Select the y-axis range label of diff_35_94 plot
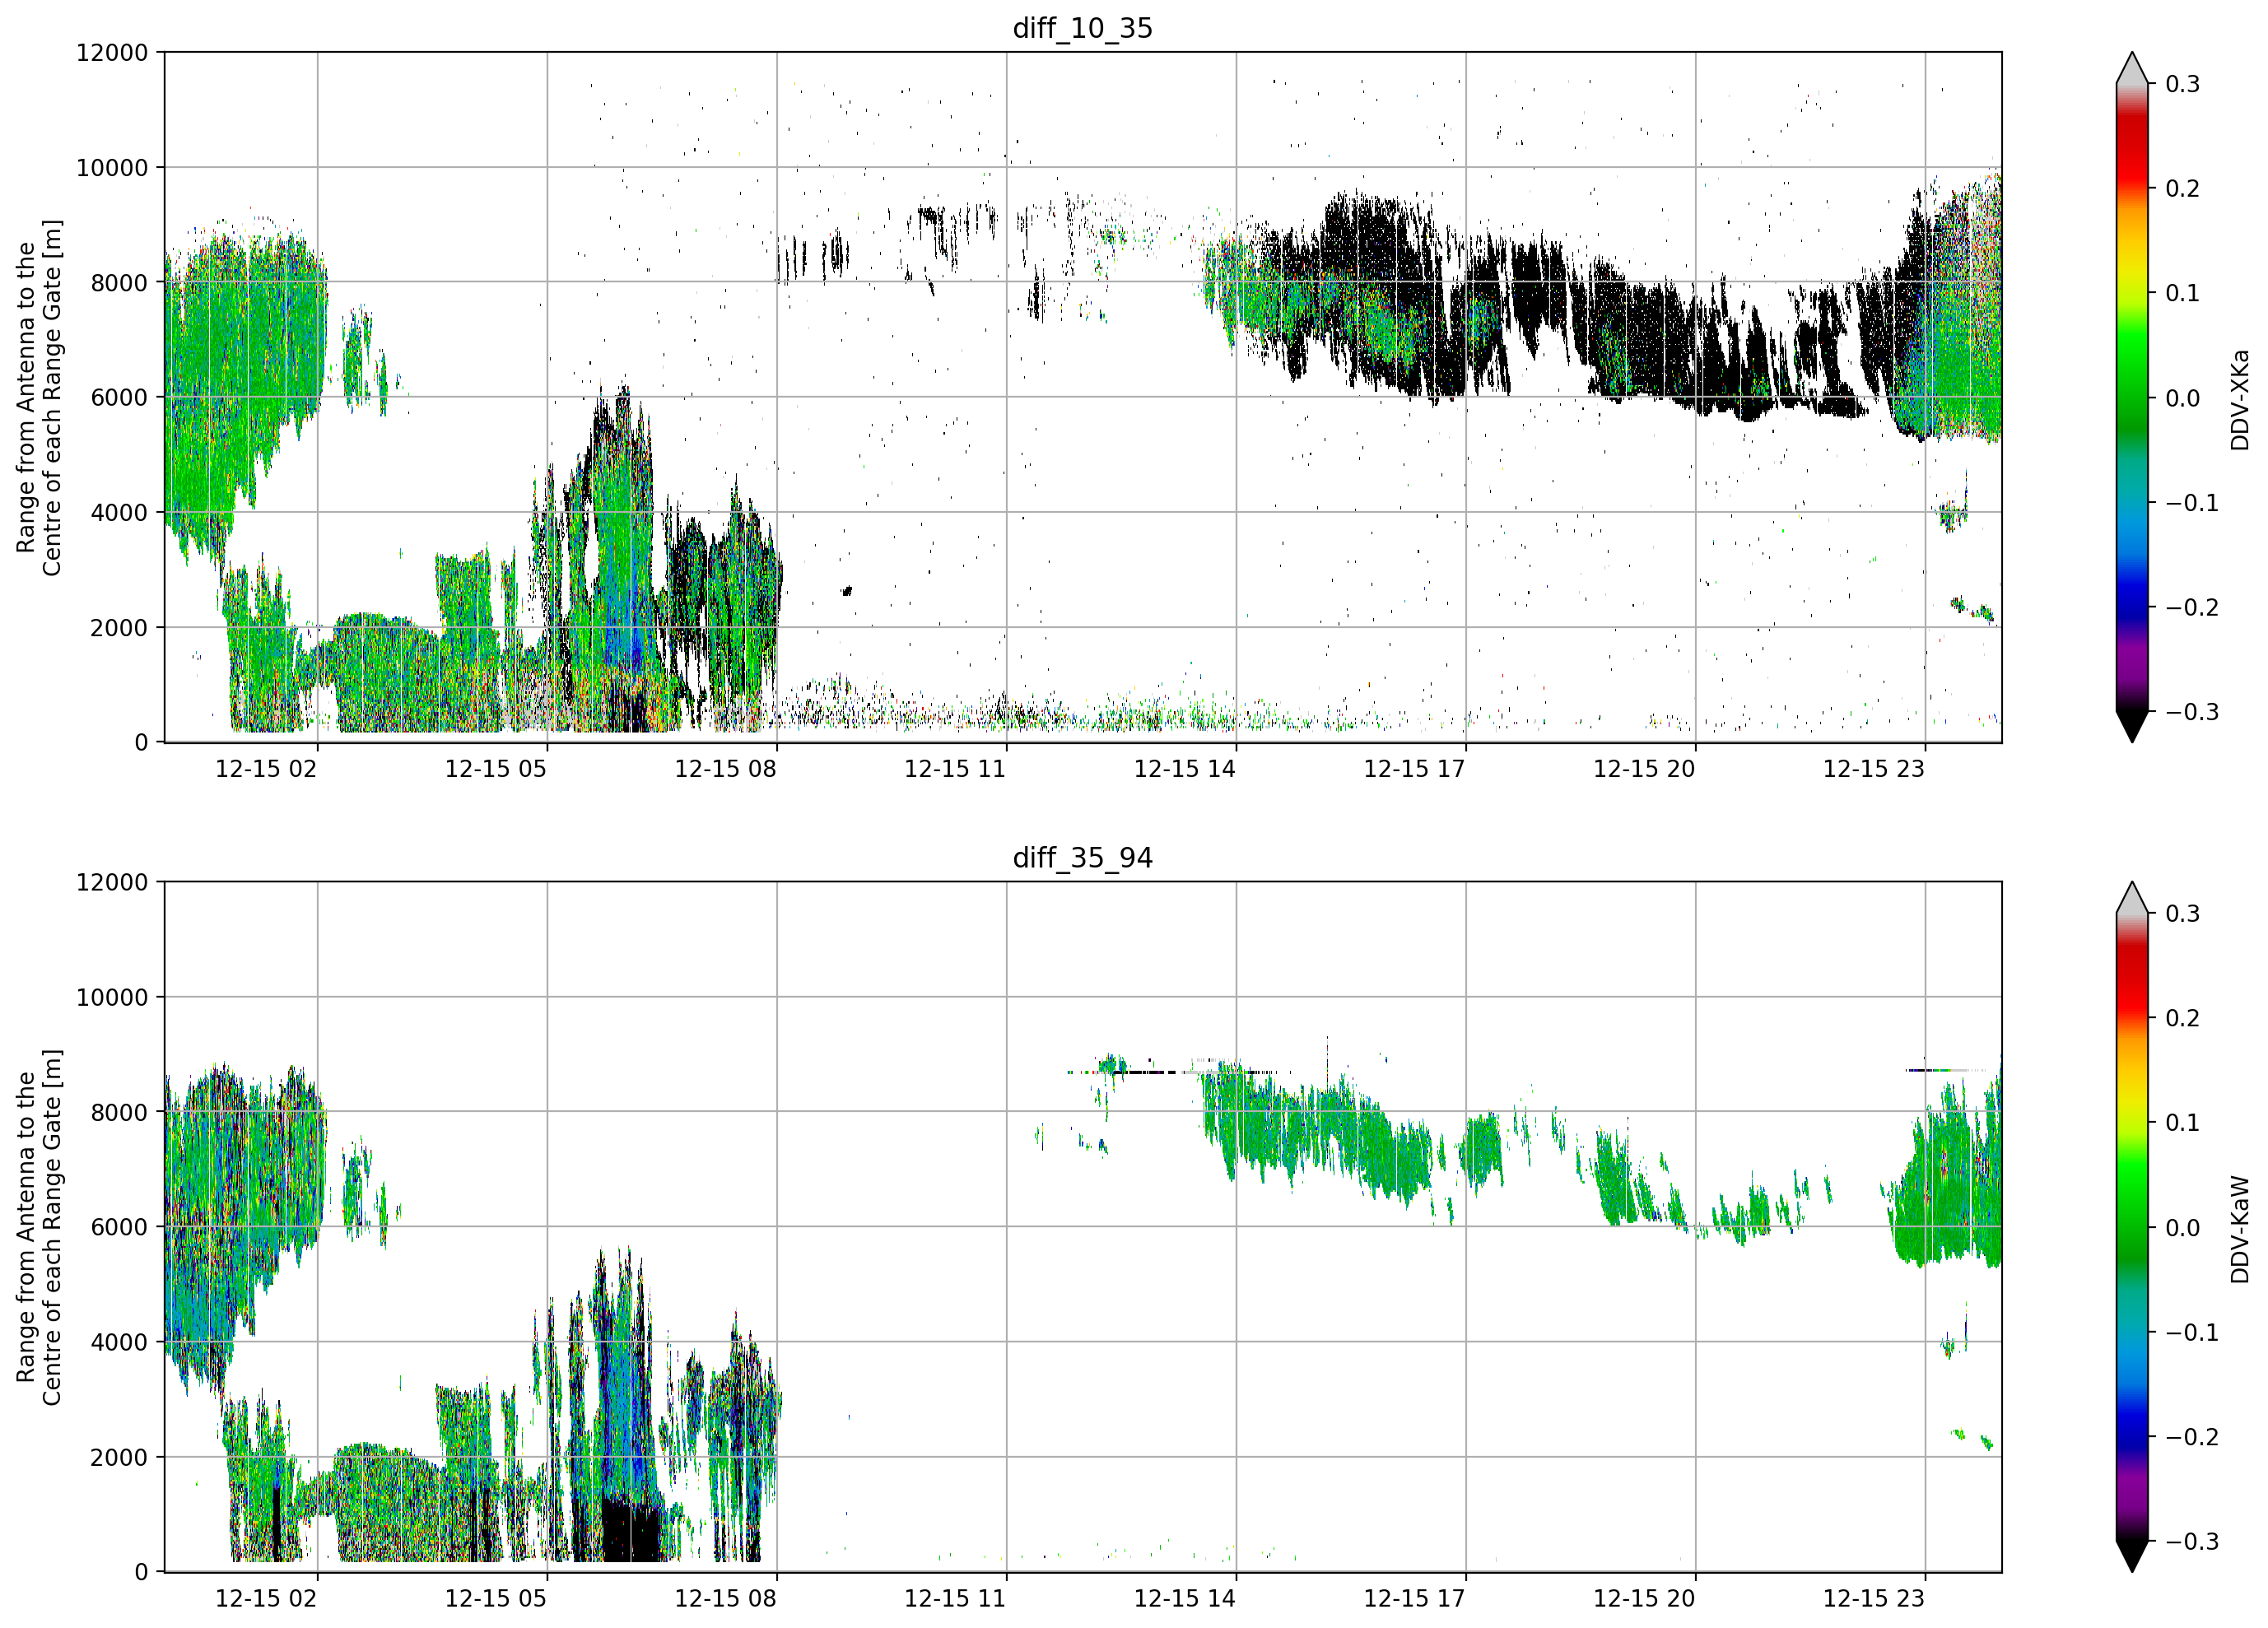Viewport: 2268px width, 1628px height. click(x=39, y=1227)
